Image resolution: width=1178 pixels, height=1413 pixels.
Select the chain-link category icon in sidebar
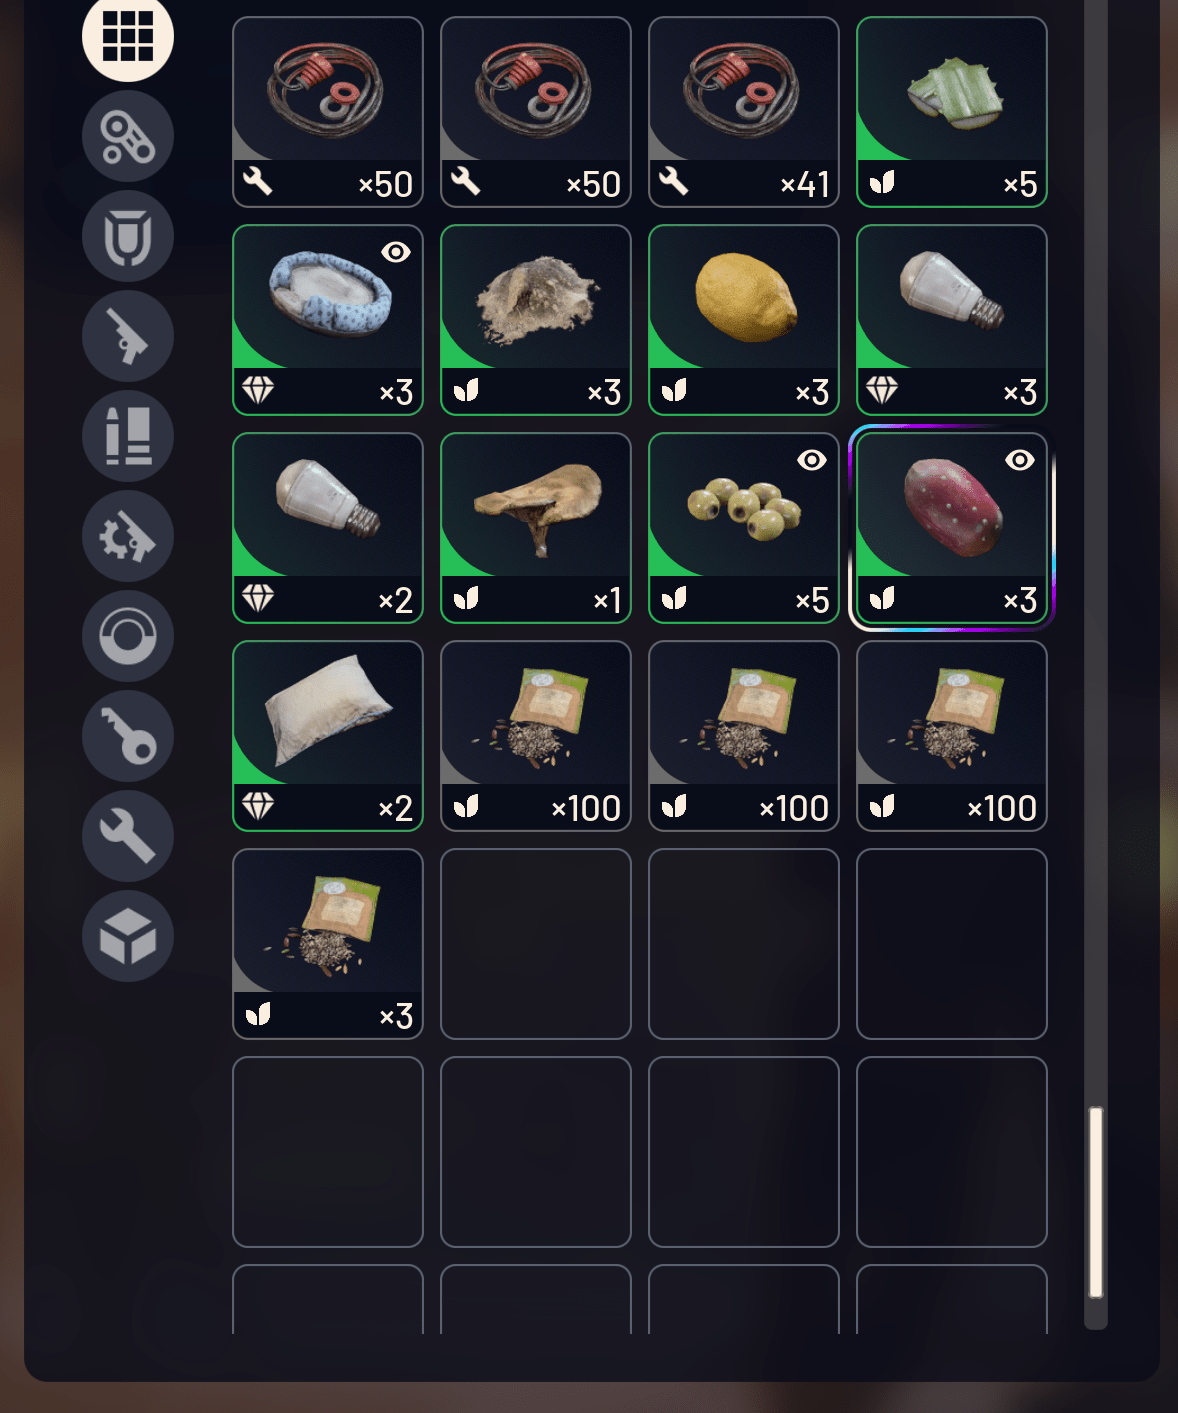pos(128,136)
